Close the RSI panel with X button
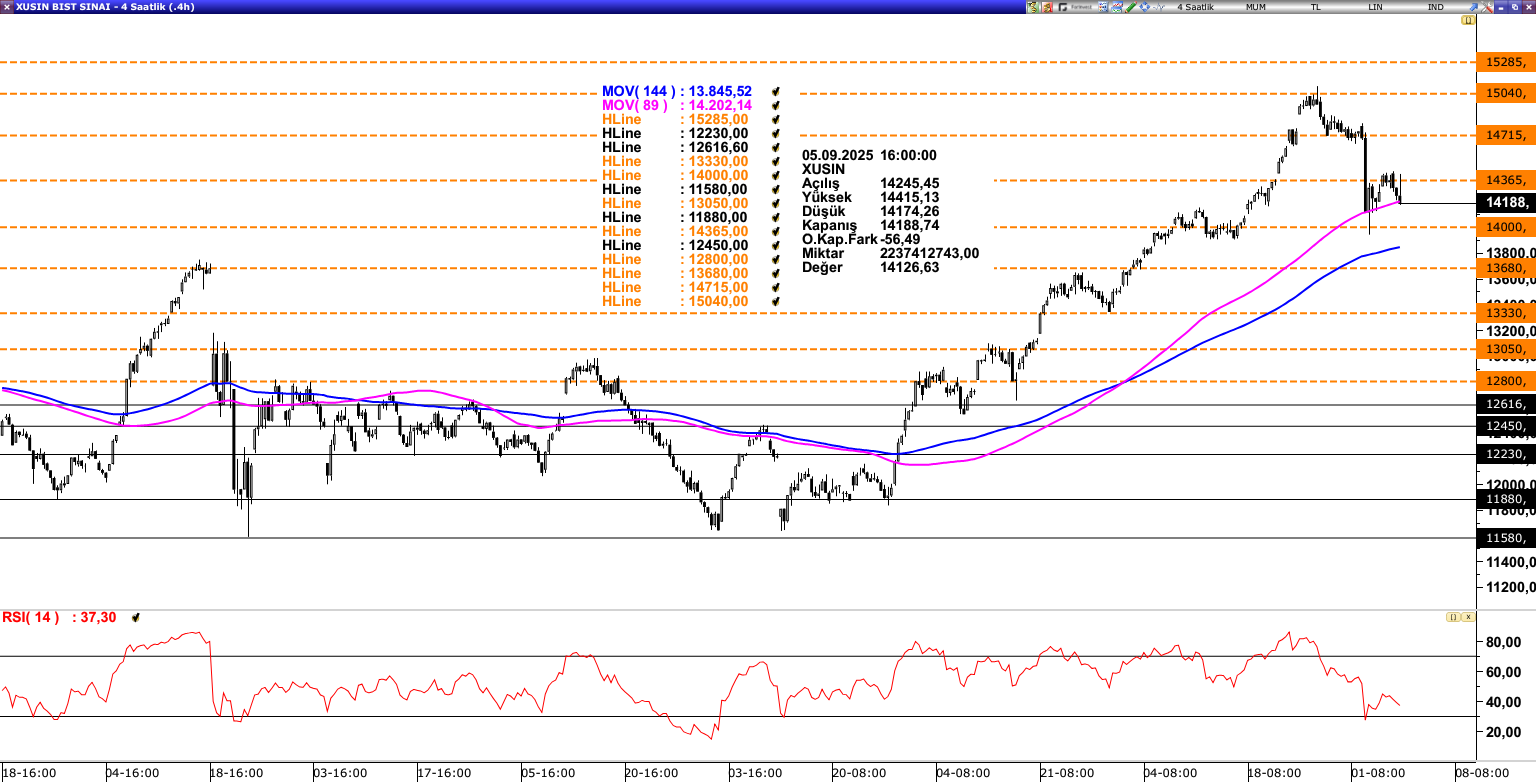 coord(1468,617)
